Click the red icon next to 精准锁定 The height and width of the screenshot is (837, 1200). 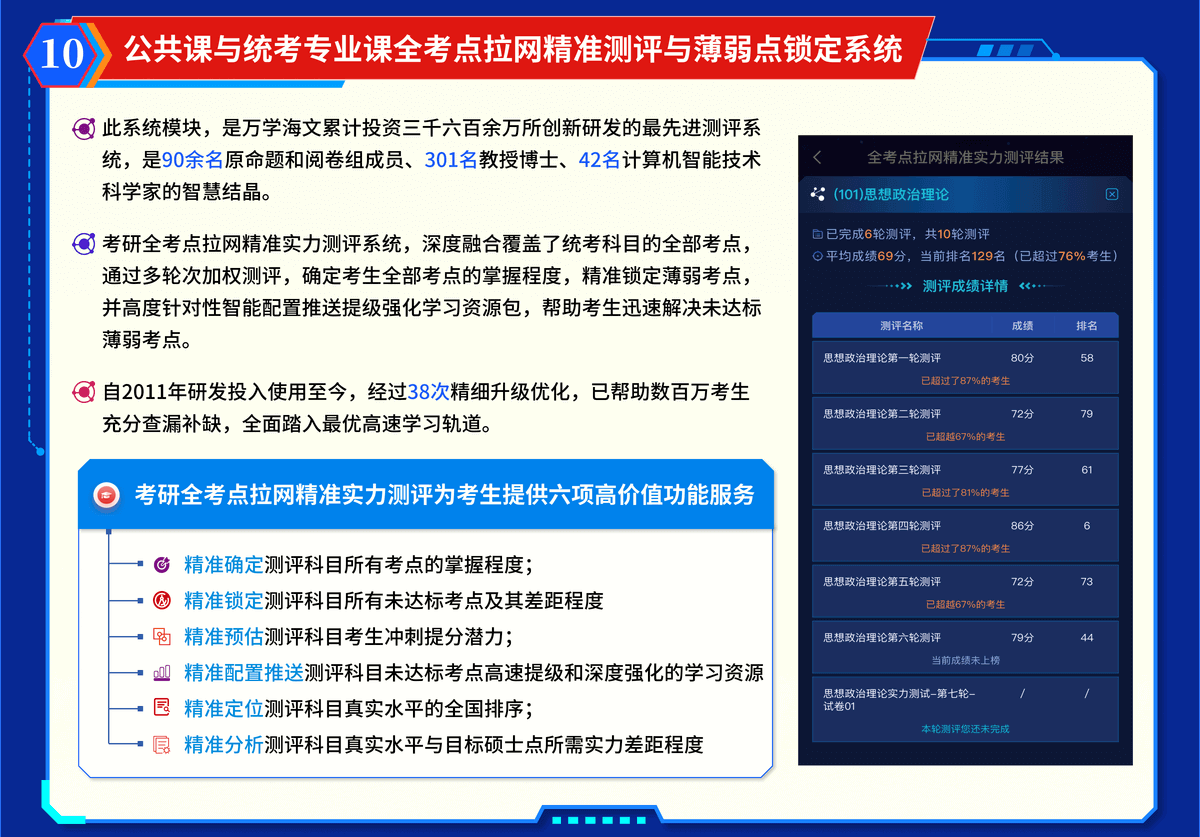pos(162,600)
